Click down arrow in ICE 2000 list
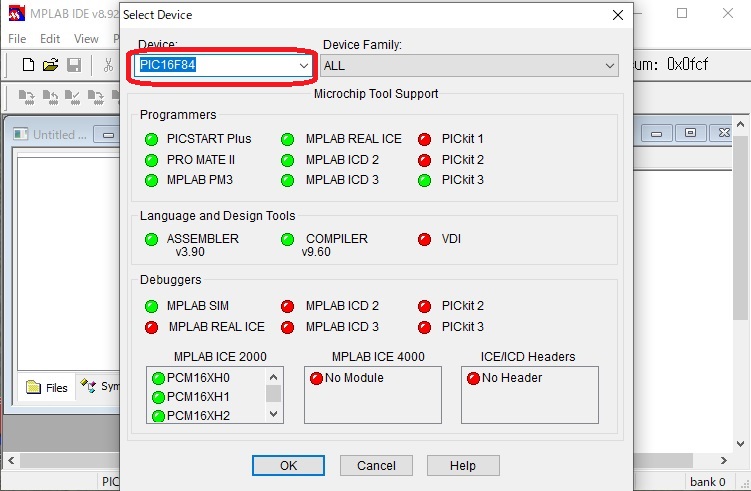The height and width of the screenshot is (491, 751). pyautogui.click(x=273, y=414)
